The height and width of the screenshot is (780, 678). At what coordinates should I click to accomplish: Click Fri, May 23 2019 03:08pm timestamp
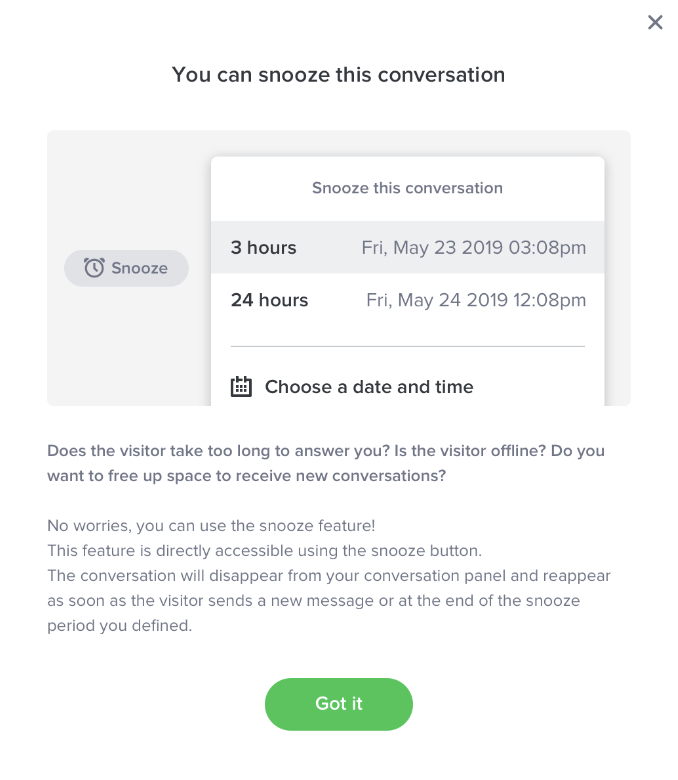473,248
